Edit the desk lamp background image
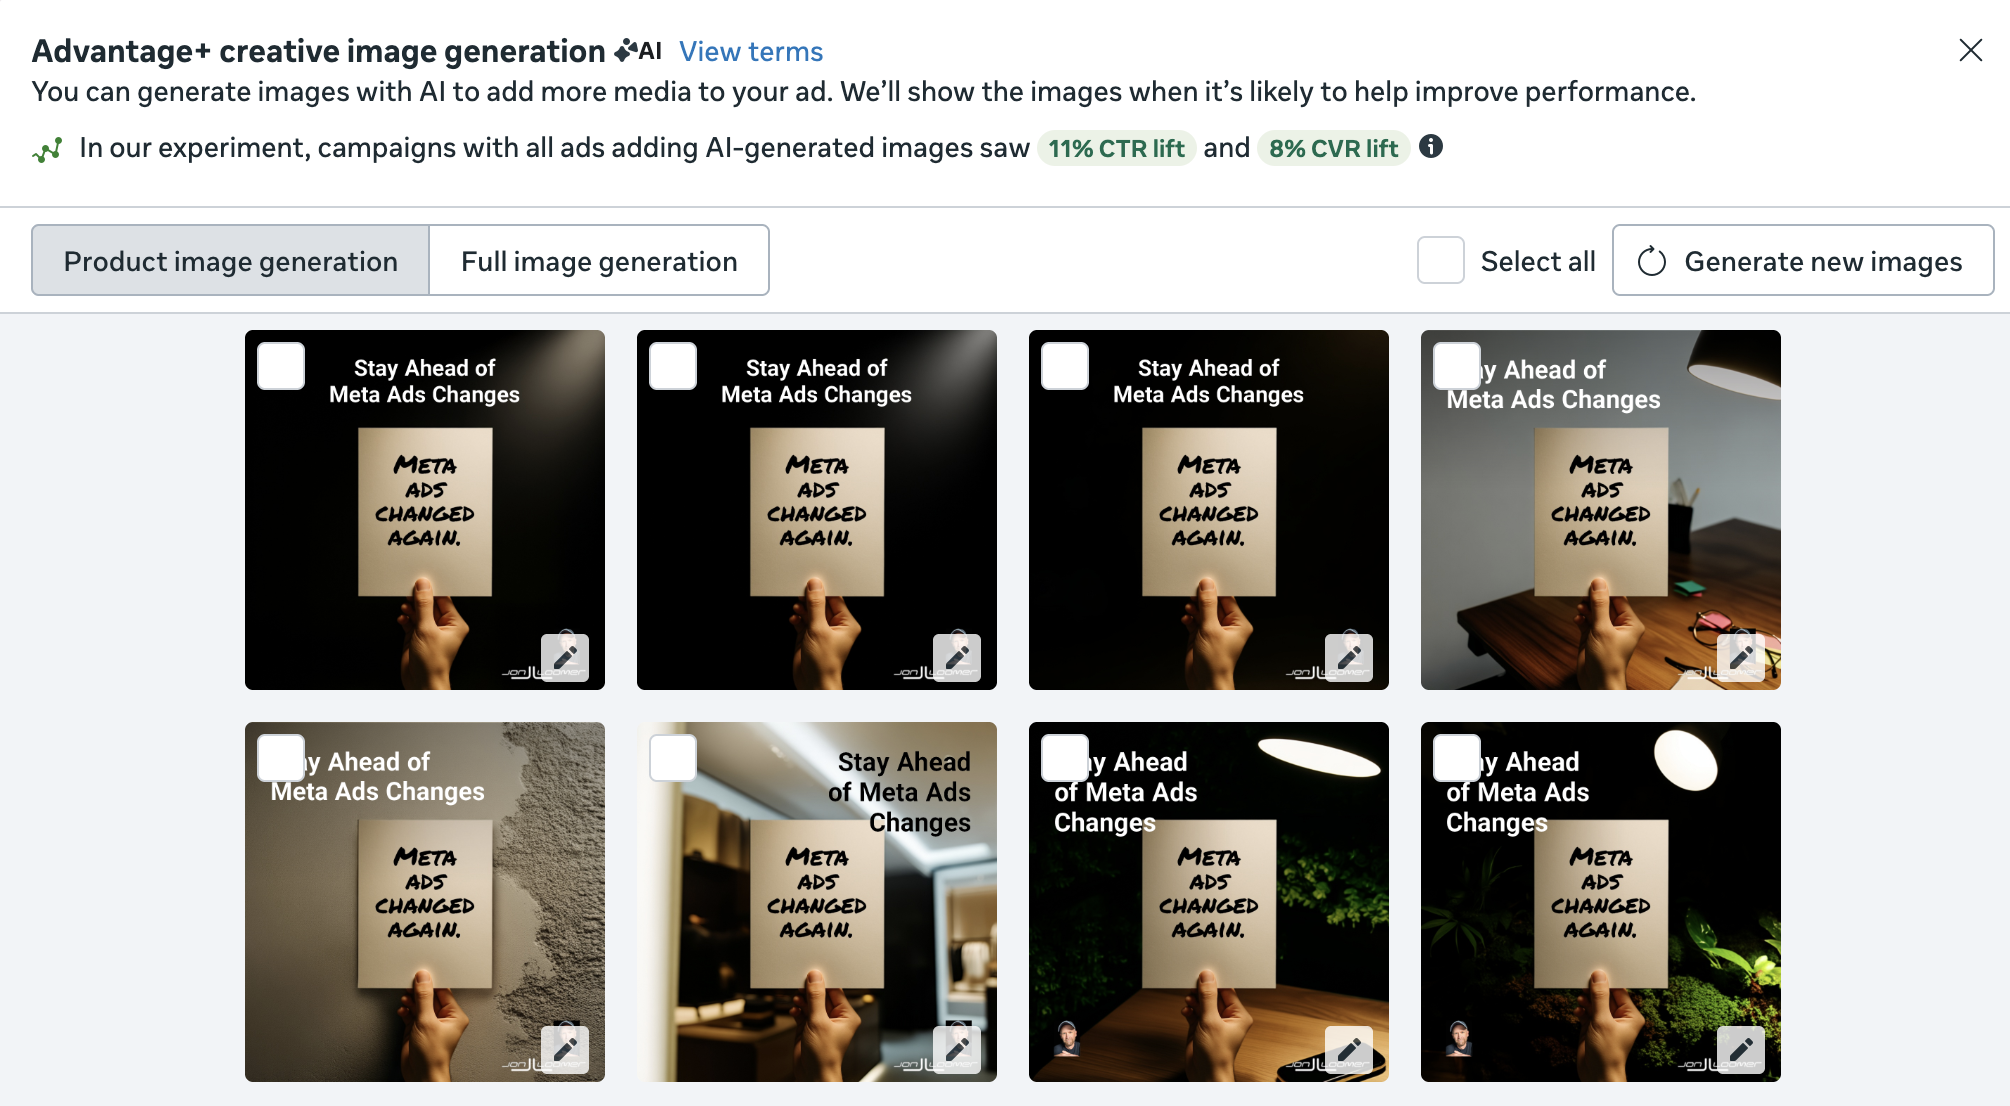This screenshot has height=1106, width=2010. 1741,657
